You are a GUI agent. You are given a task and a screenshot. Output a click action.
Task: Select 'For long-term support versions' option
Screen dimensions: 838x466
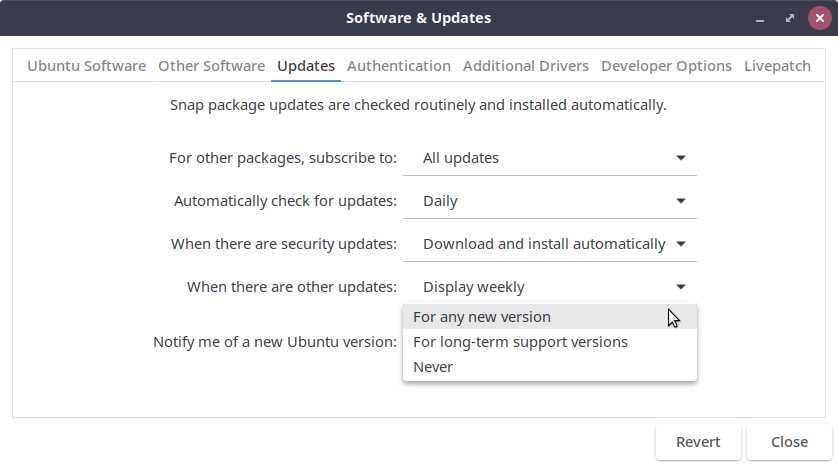(x=520, y=342)
